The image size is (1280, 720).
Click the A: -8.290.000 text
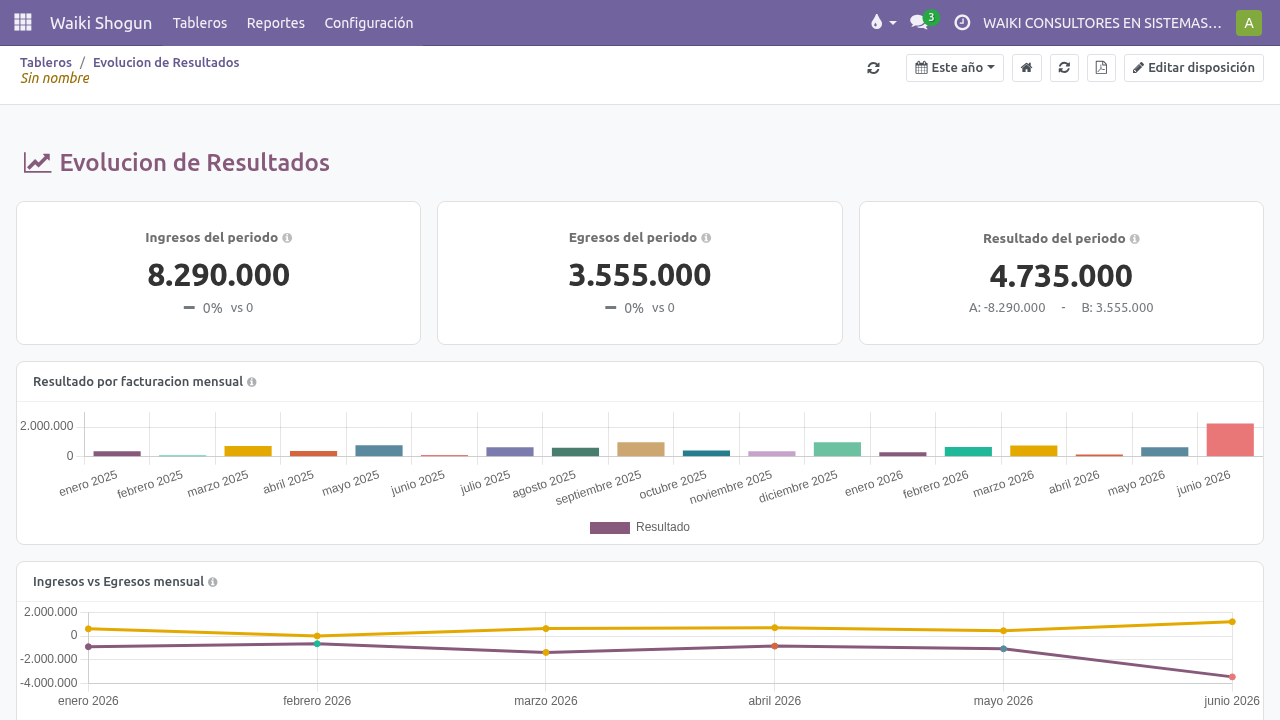[1007, 308]
